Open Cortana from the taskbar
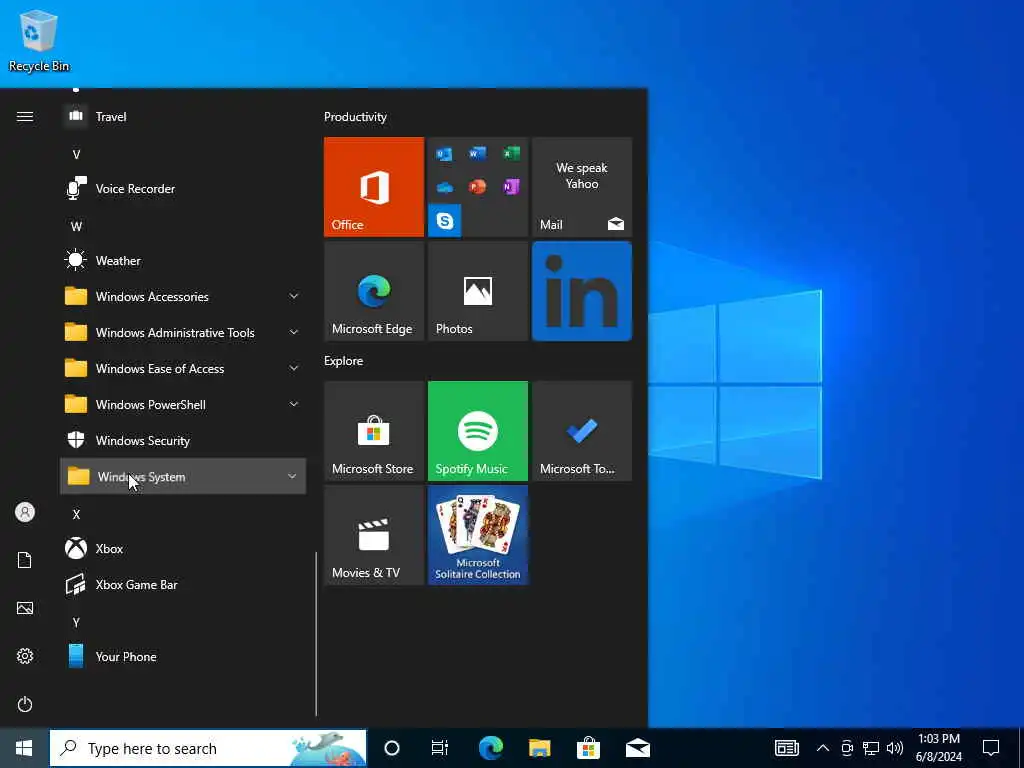The width and height of the screenshot is (1024, 768). pos(392,748)
